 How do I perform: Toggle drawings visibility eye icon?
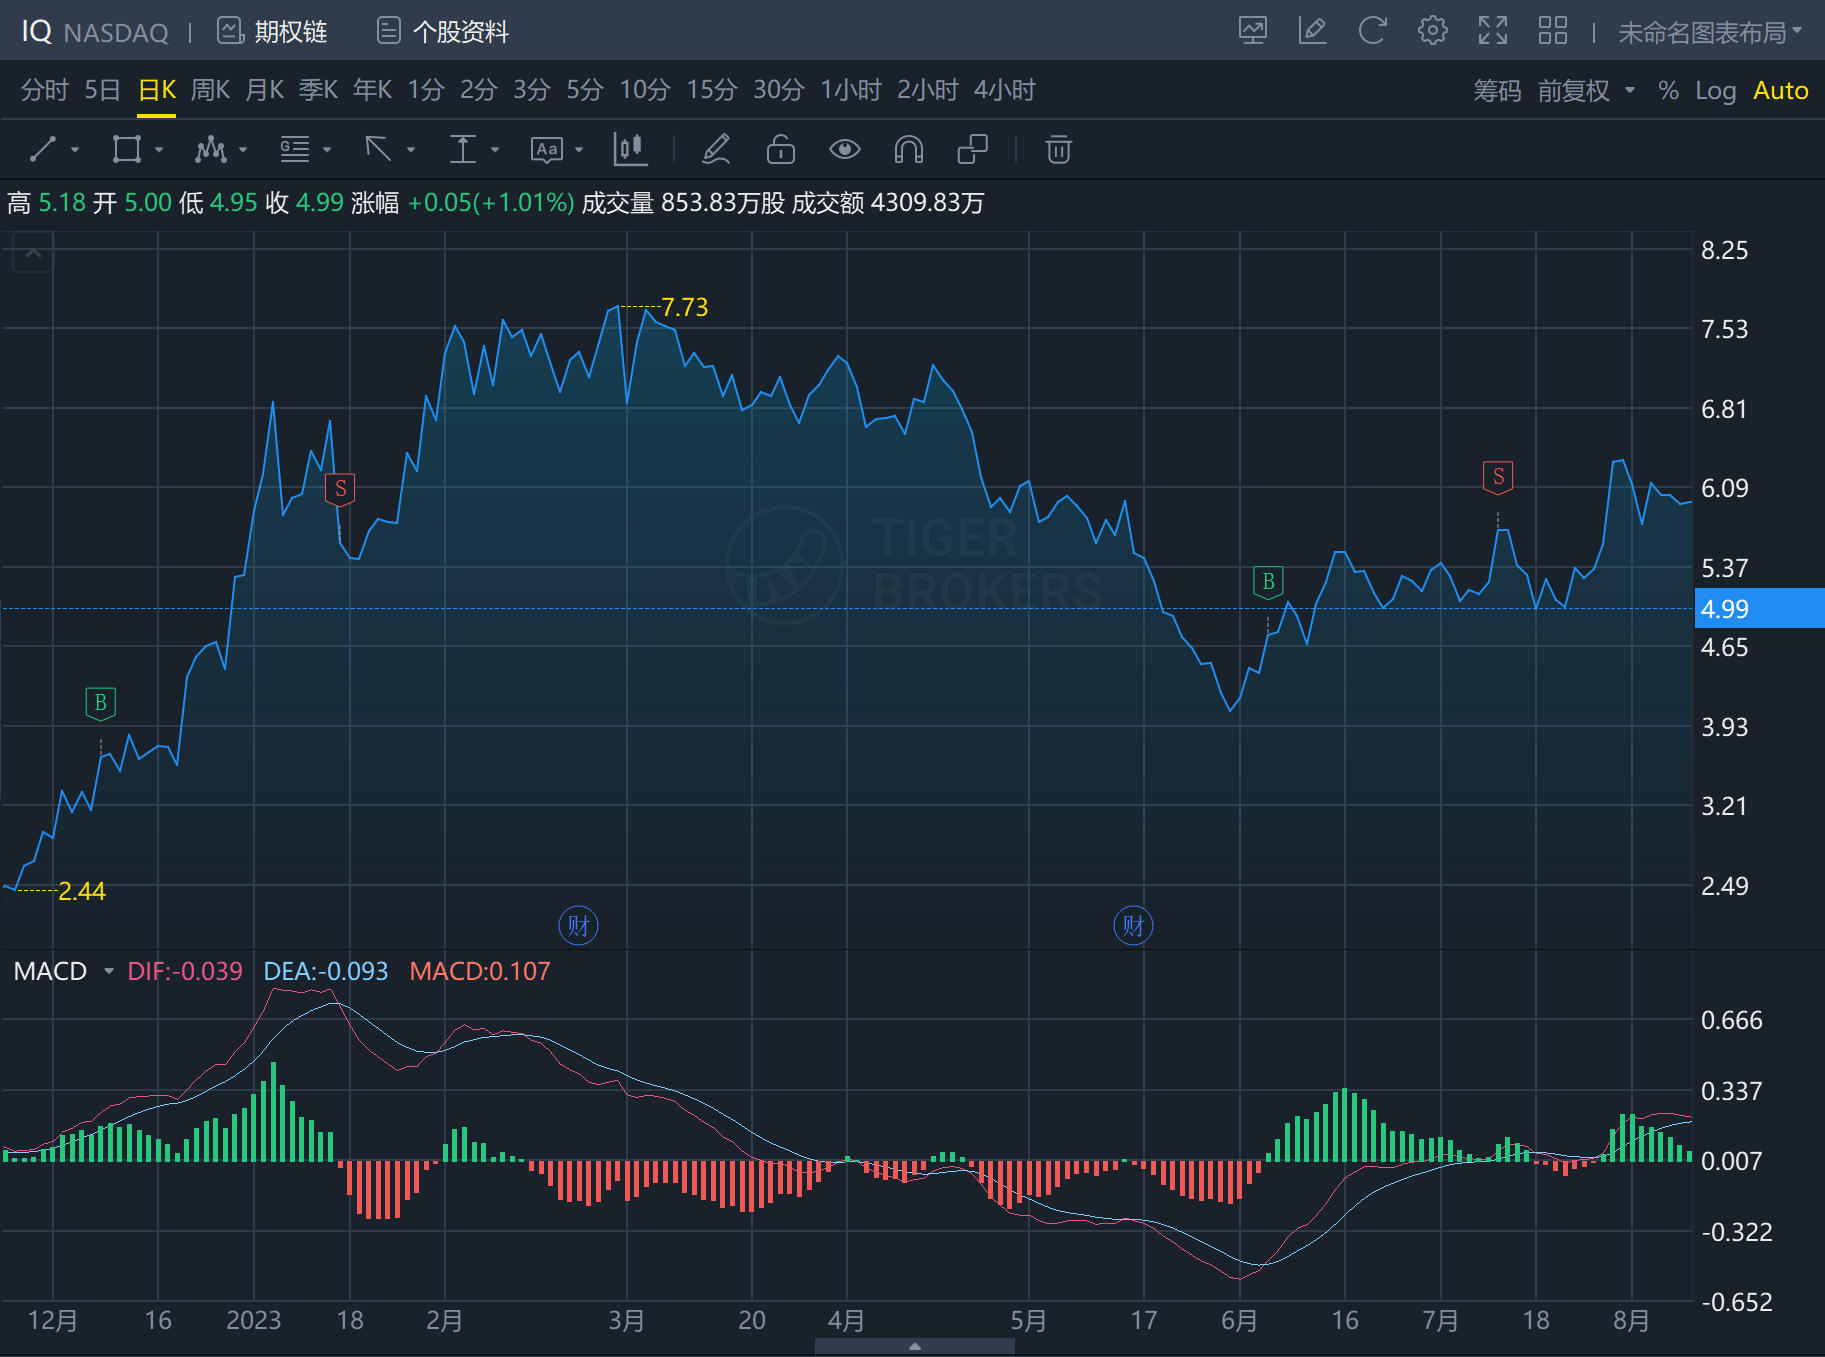(844, 150)
